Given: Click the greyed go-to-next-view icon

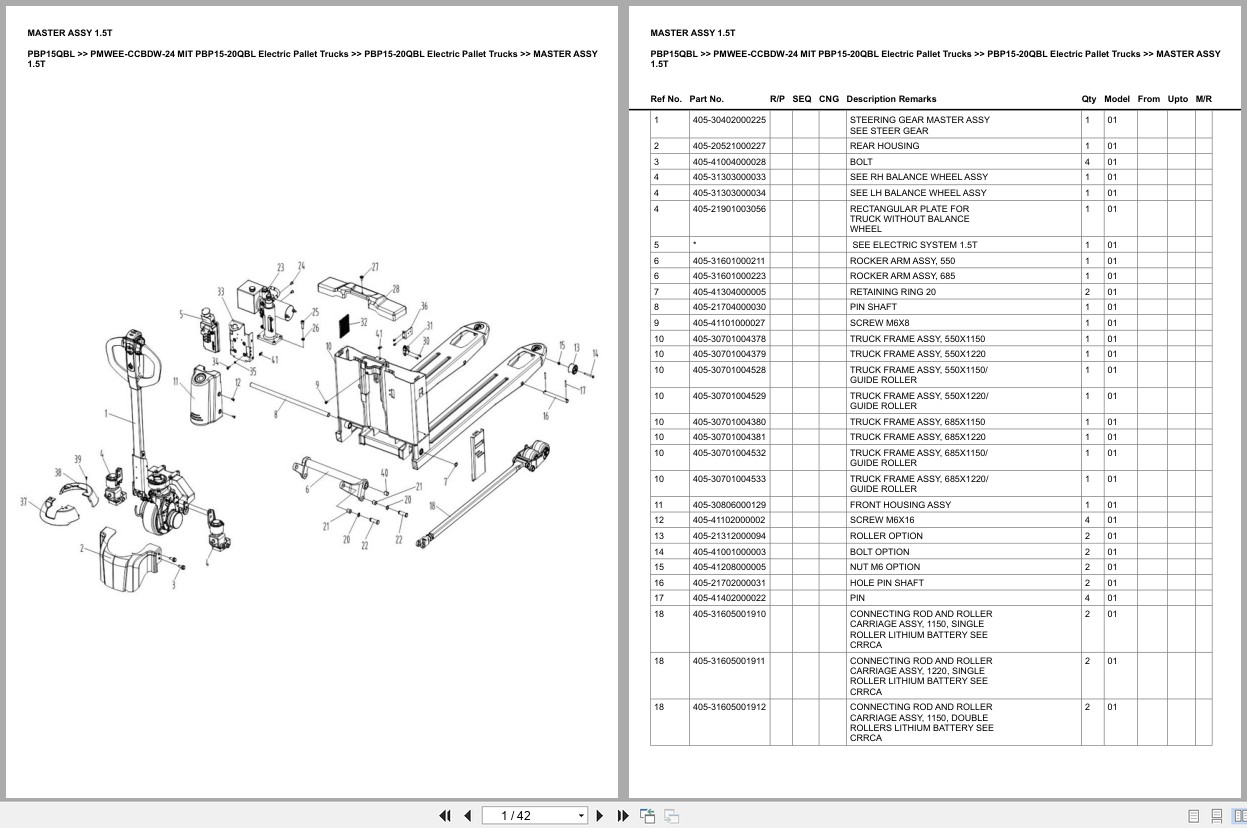Looking at the screenshot, I should (671, 815).
